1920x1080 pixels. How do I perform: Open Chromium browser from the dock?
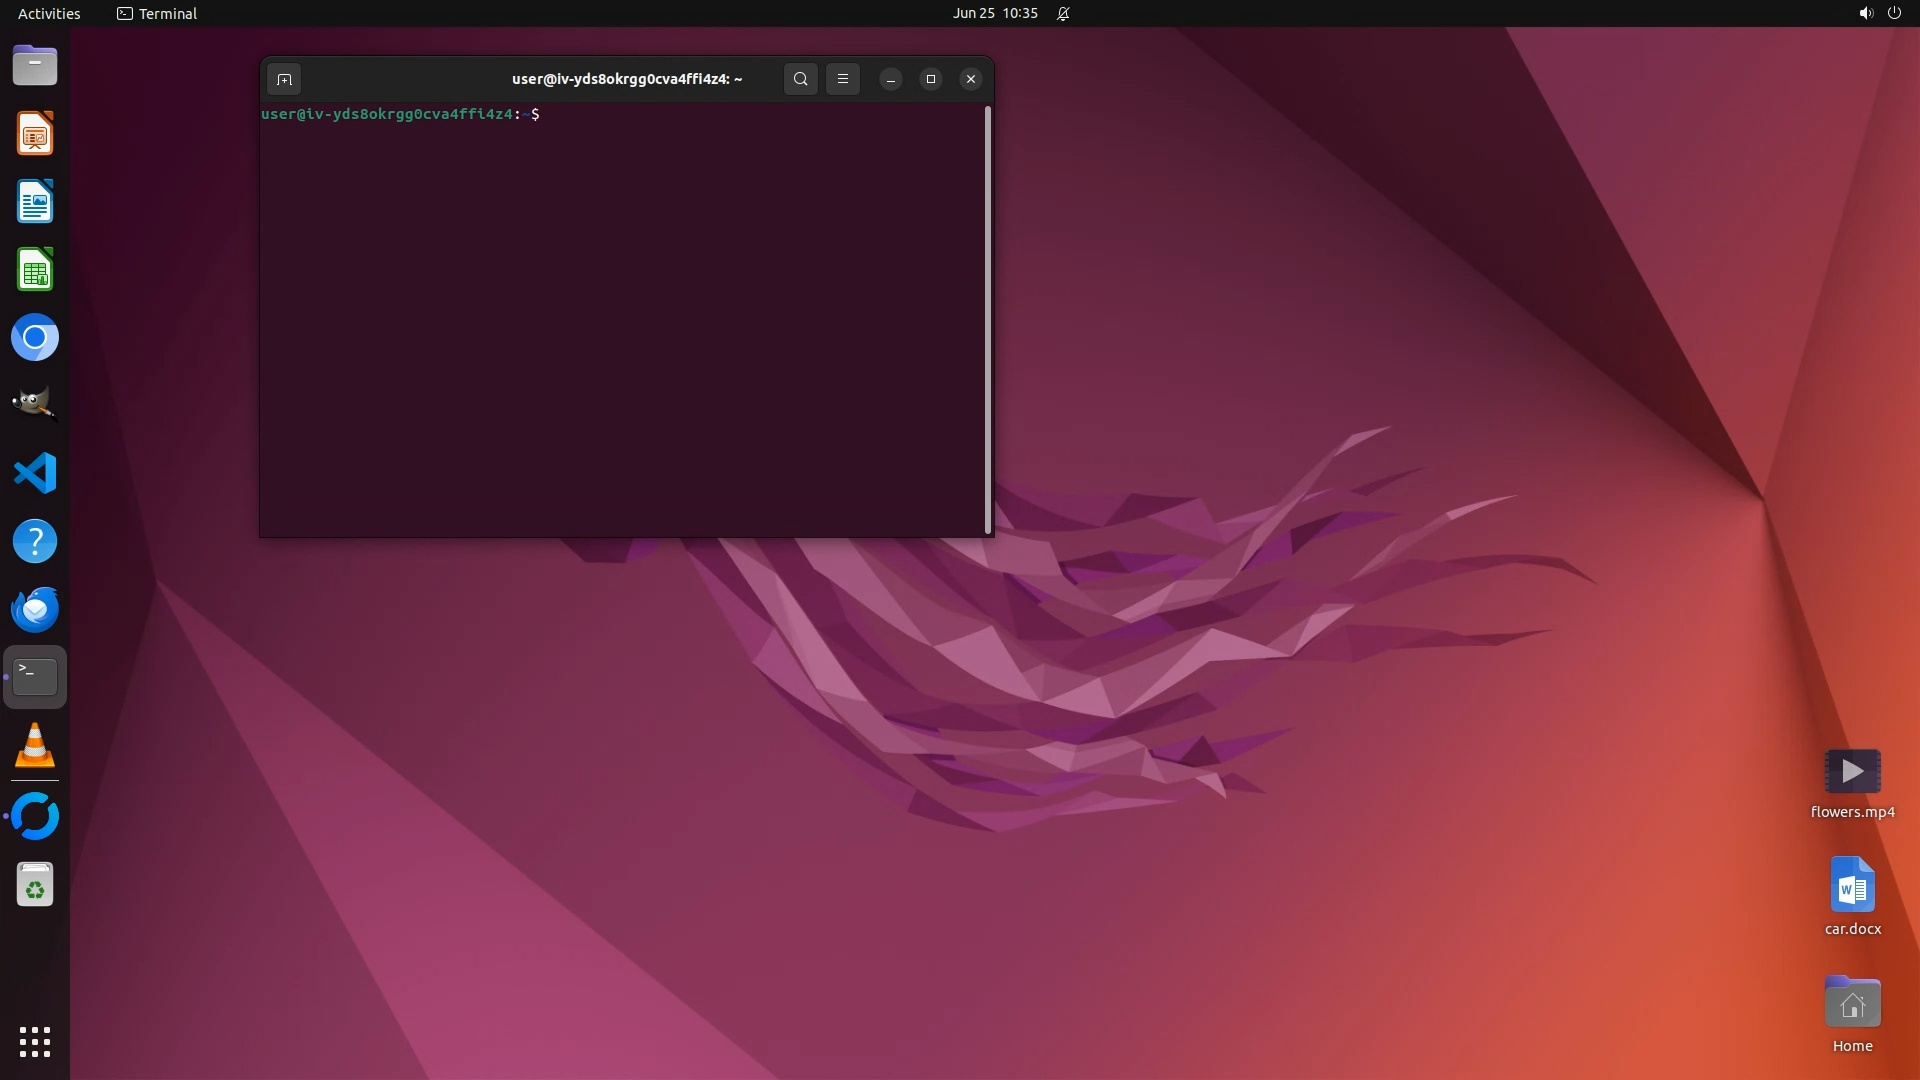pos(35,338)
